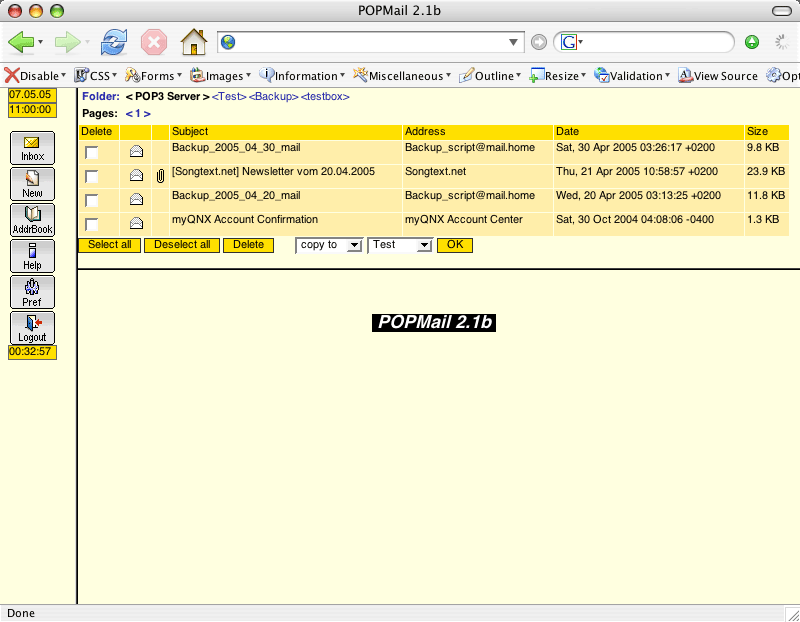The width and height of the screenshot is (800, 622).
Task: Open forward button history dropdown arrow
Action: click(x=87, y=42)
